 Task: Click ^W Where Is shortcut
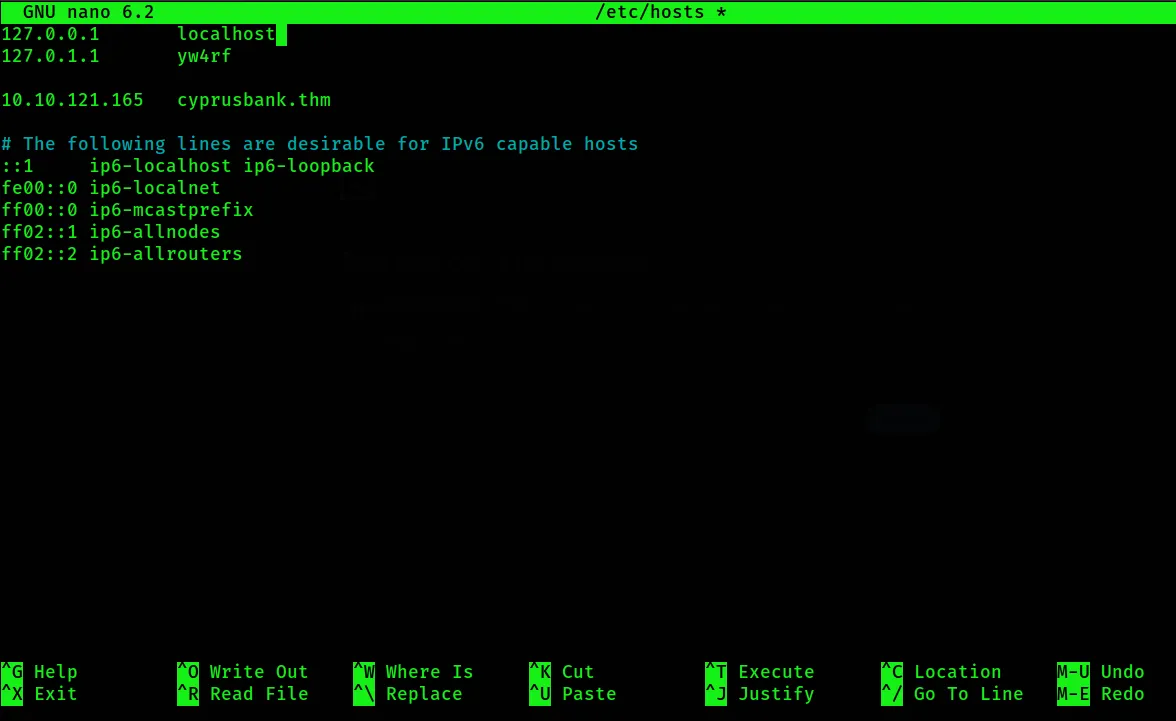tap(413, 672)
